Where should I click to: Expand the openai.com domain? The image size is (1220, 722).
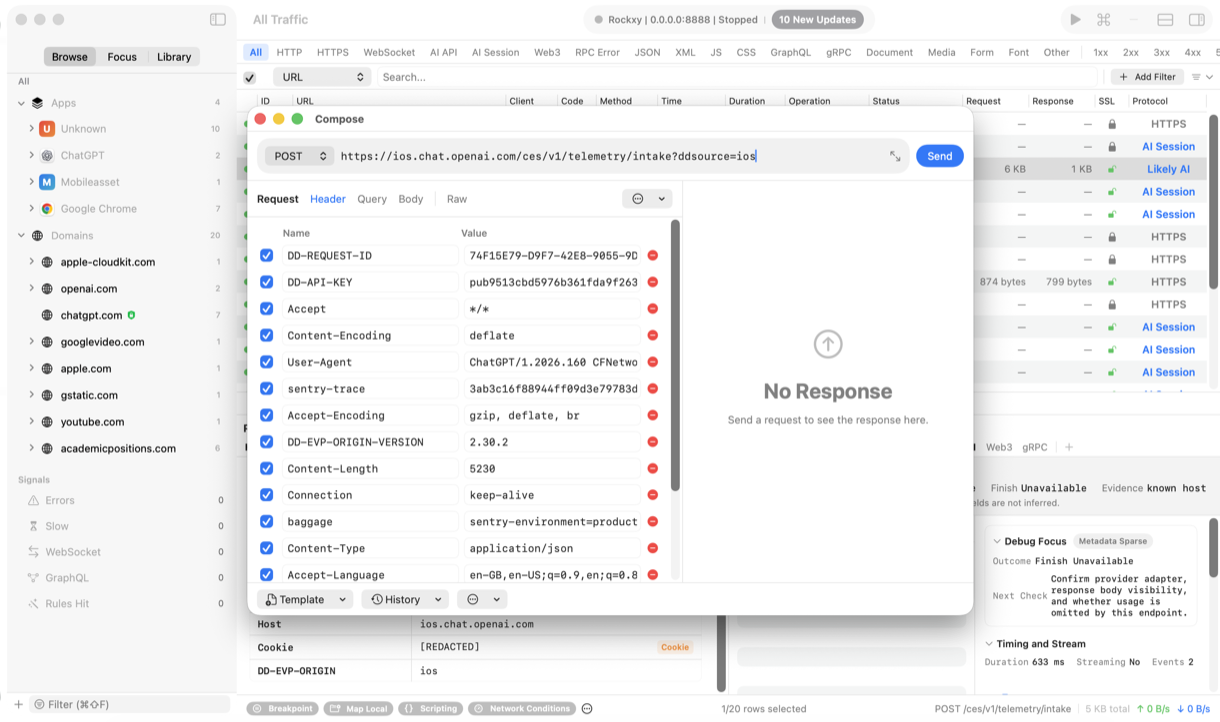pyautogui.click(x=31, y=289)
